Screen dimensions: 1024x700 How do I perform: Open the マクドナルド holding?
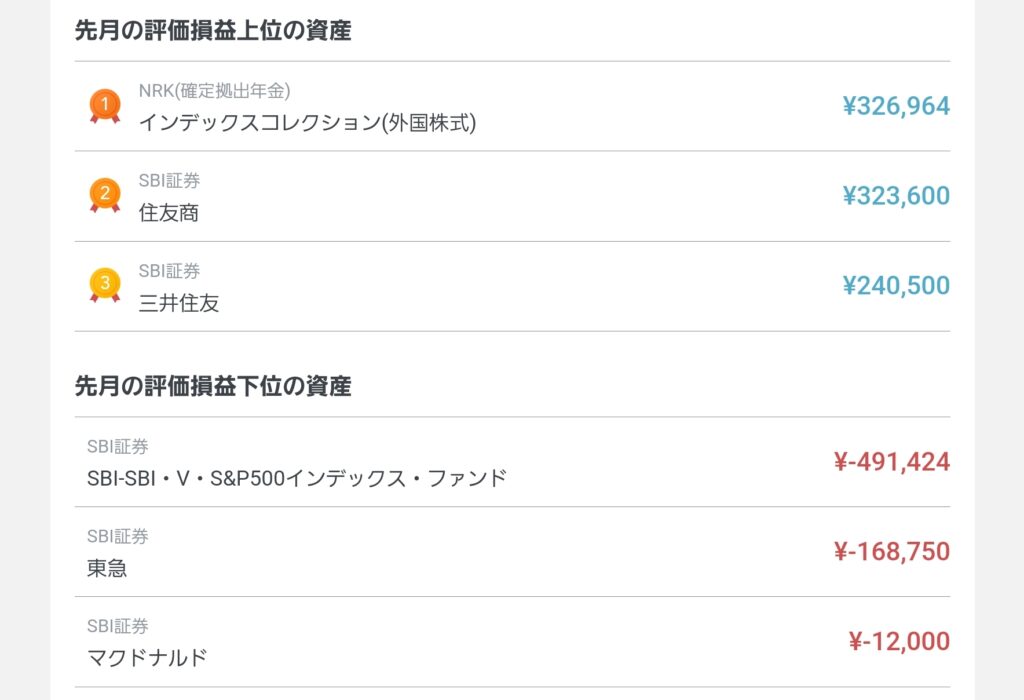tap(147, 658)
